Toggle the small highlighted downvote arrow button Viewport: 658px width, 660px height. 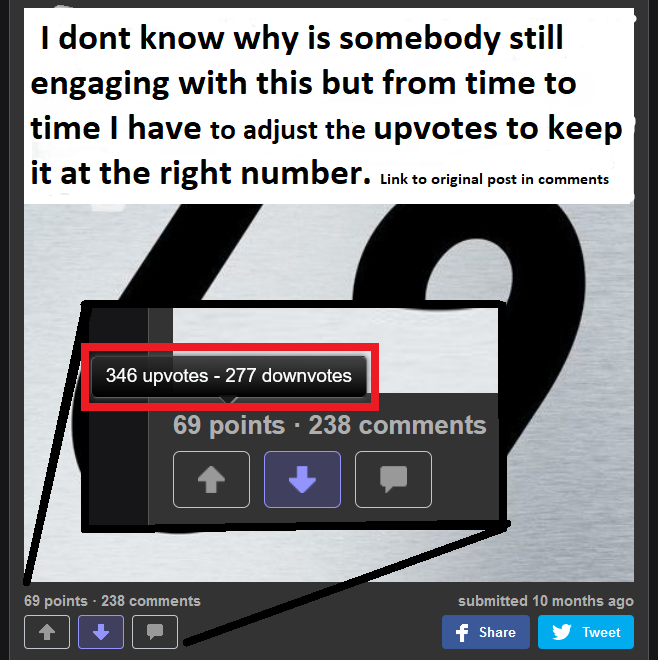coord(101,632)
